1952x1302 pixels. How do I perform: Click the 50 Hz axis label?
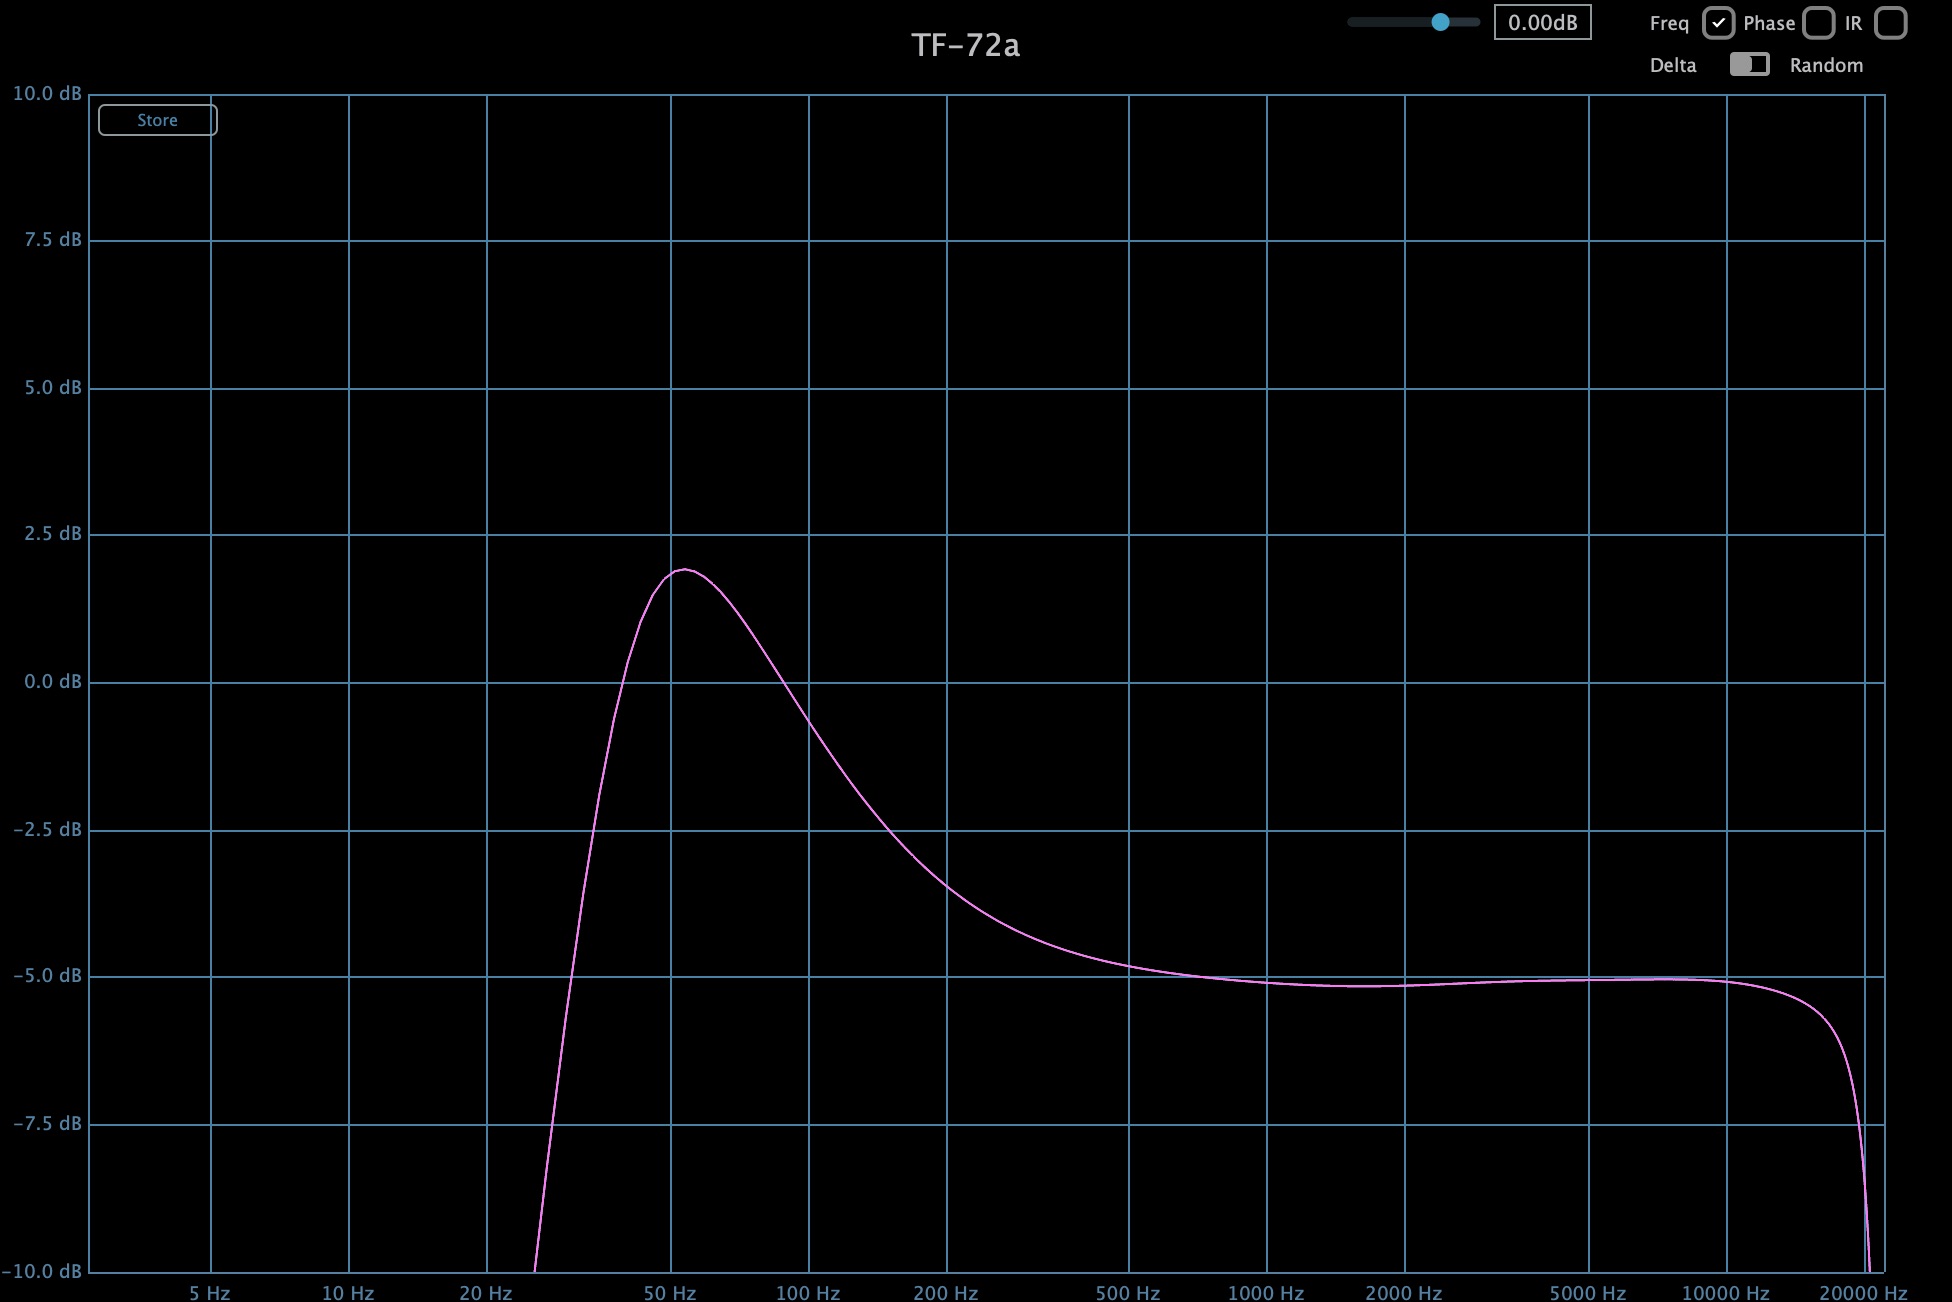(x=669, y=1292)
